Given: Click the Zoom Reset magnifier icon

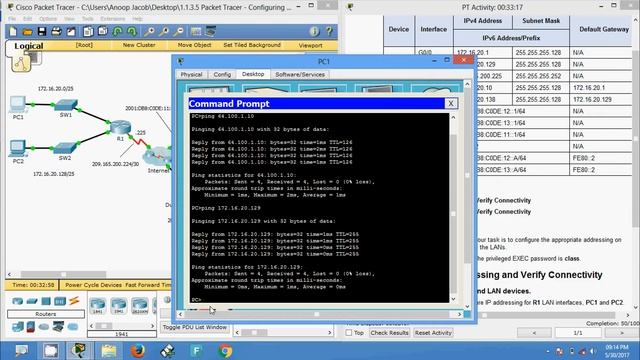Looking at the screenshot, I should tap(164, 31).
